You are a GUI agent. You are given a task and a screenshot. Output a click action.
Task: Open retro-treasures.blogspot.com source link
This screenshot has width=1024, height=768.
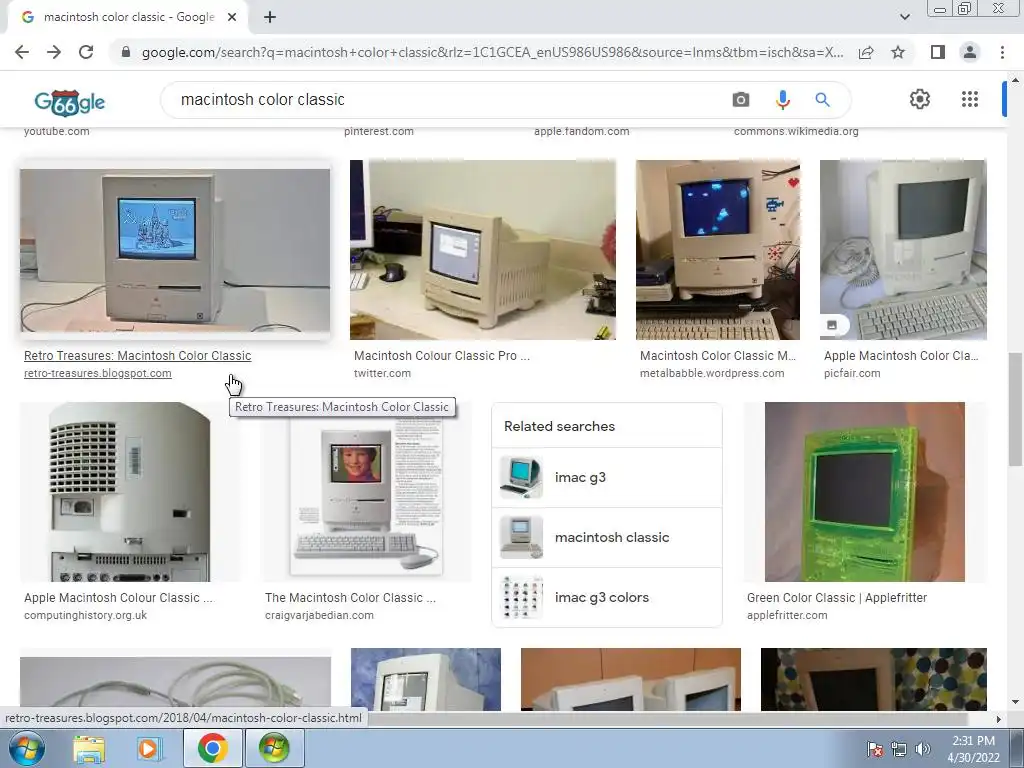pyautogui.click(x=97, y=373)
